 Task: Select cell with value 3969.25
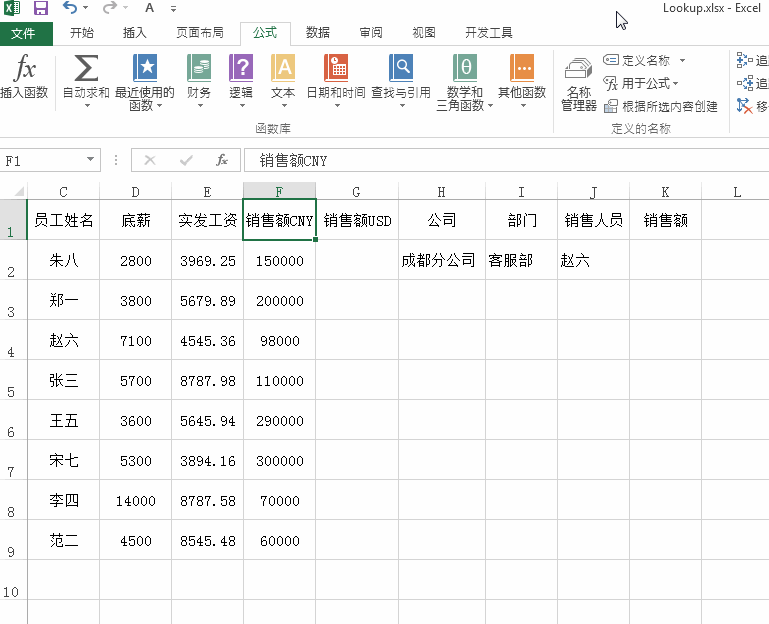click(x=207, y=260)
